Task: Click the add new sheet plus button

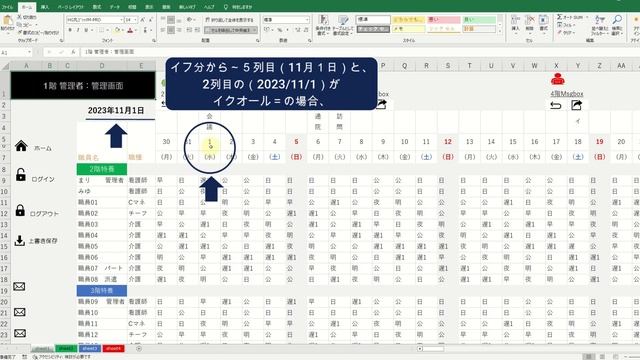Action: coord(139,349)
